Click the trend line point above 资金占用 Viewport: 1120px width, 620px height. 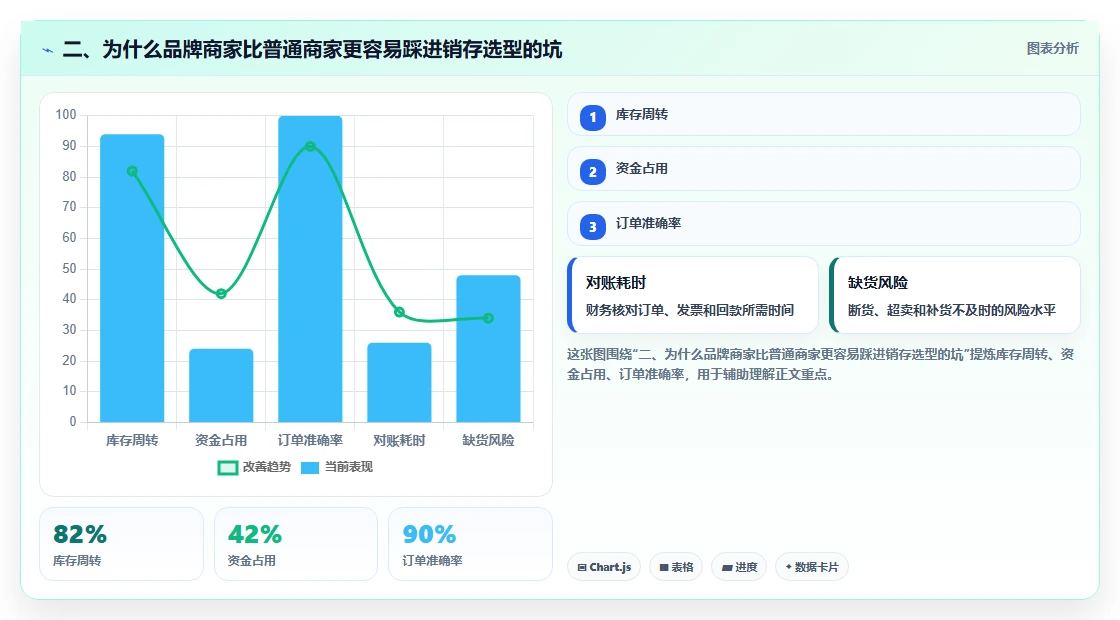(221, 294)
